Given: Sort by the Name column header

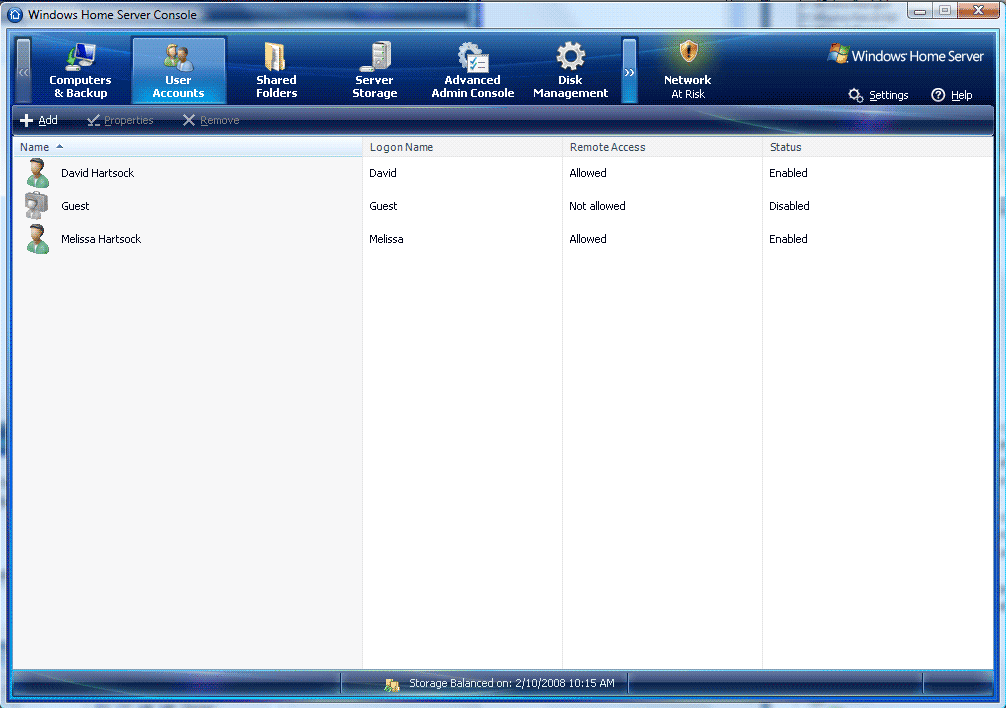Looking at the screenshot, I should (x=187, y=147).
